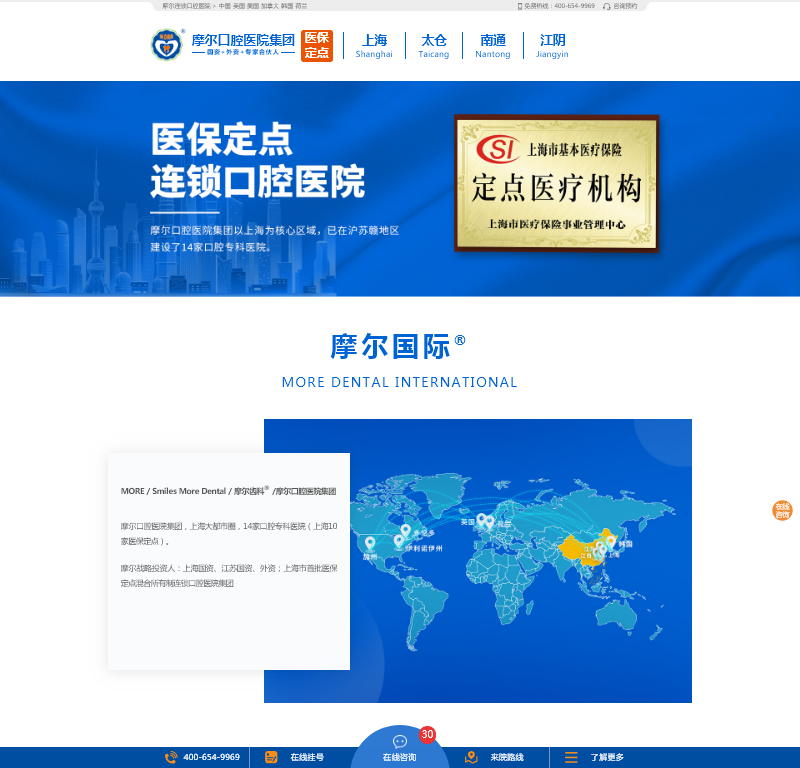Click the 在线挂号 registration form icon
Image resolution: width=800 pixels, height=768 pixels.
coord(271,757)
